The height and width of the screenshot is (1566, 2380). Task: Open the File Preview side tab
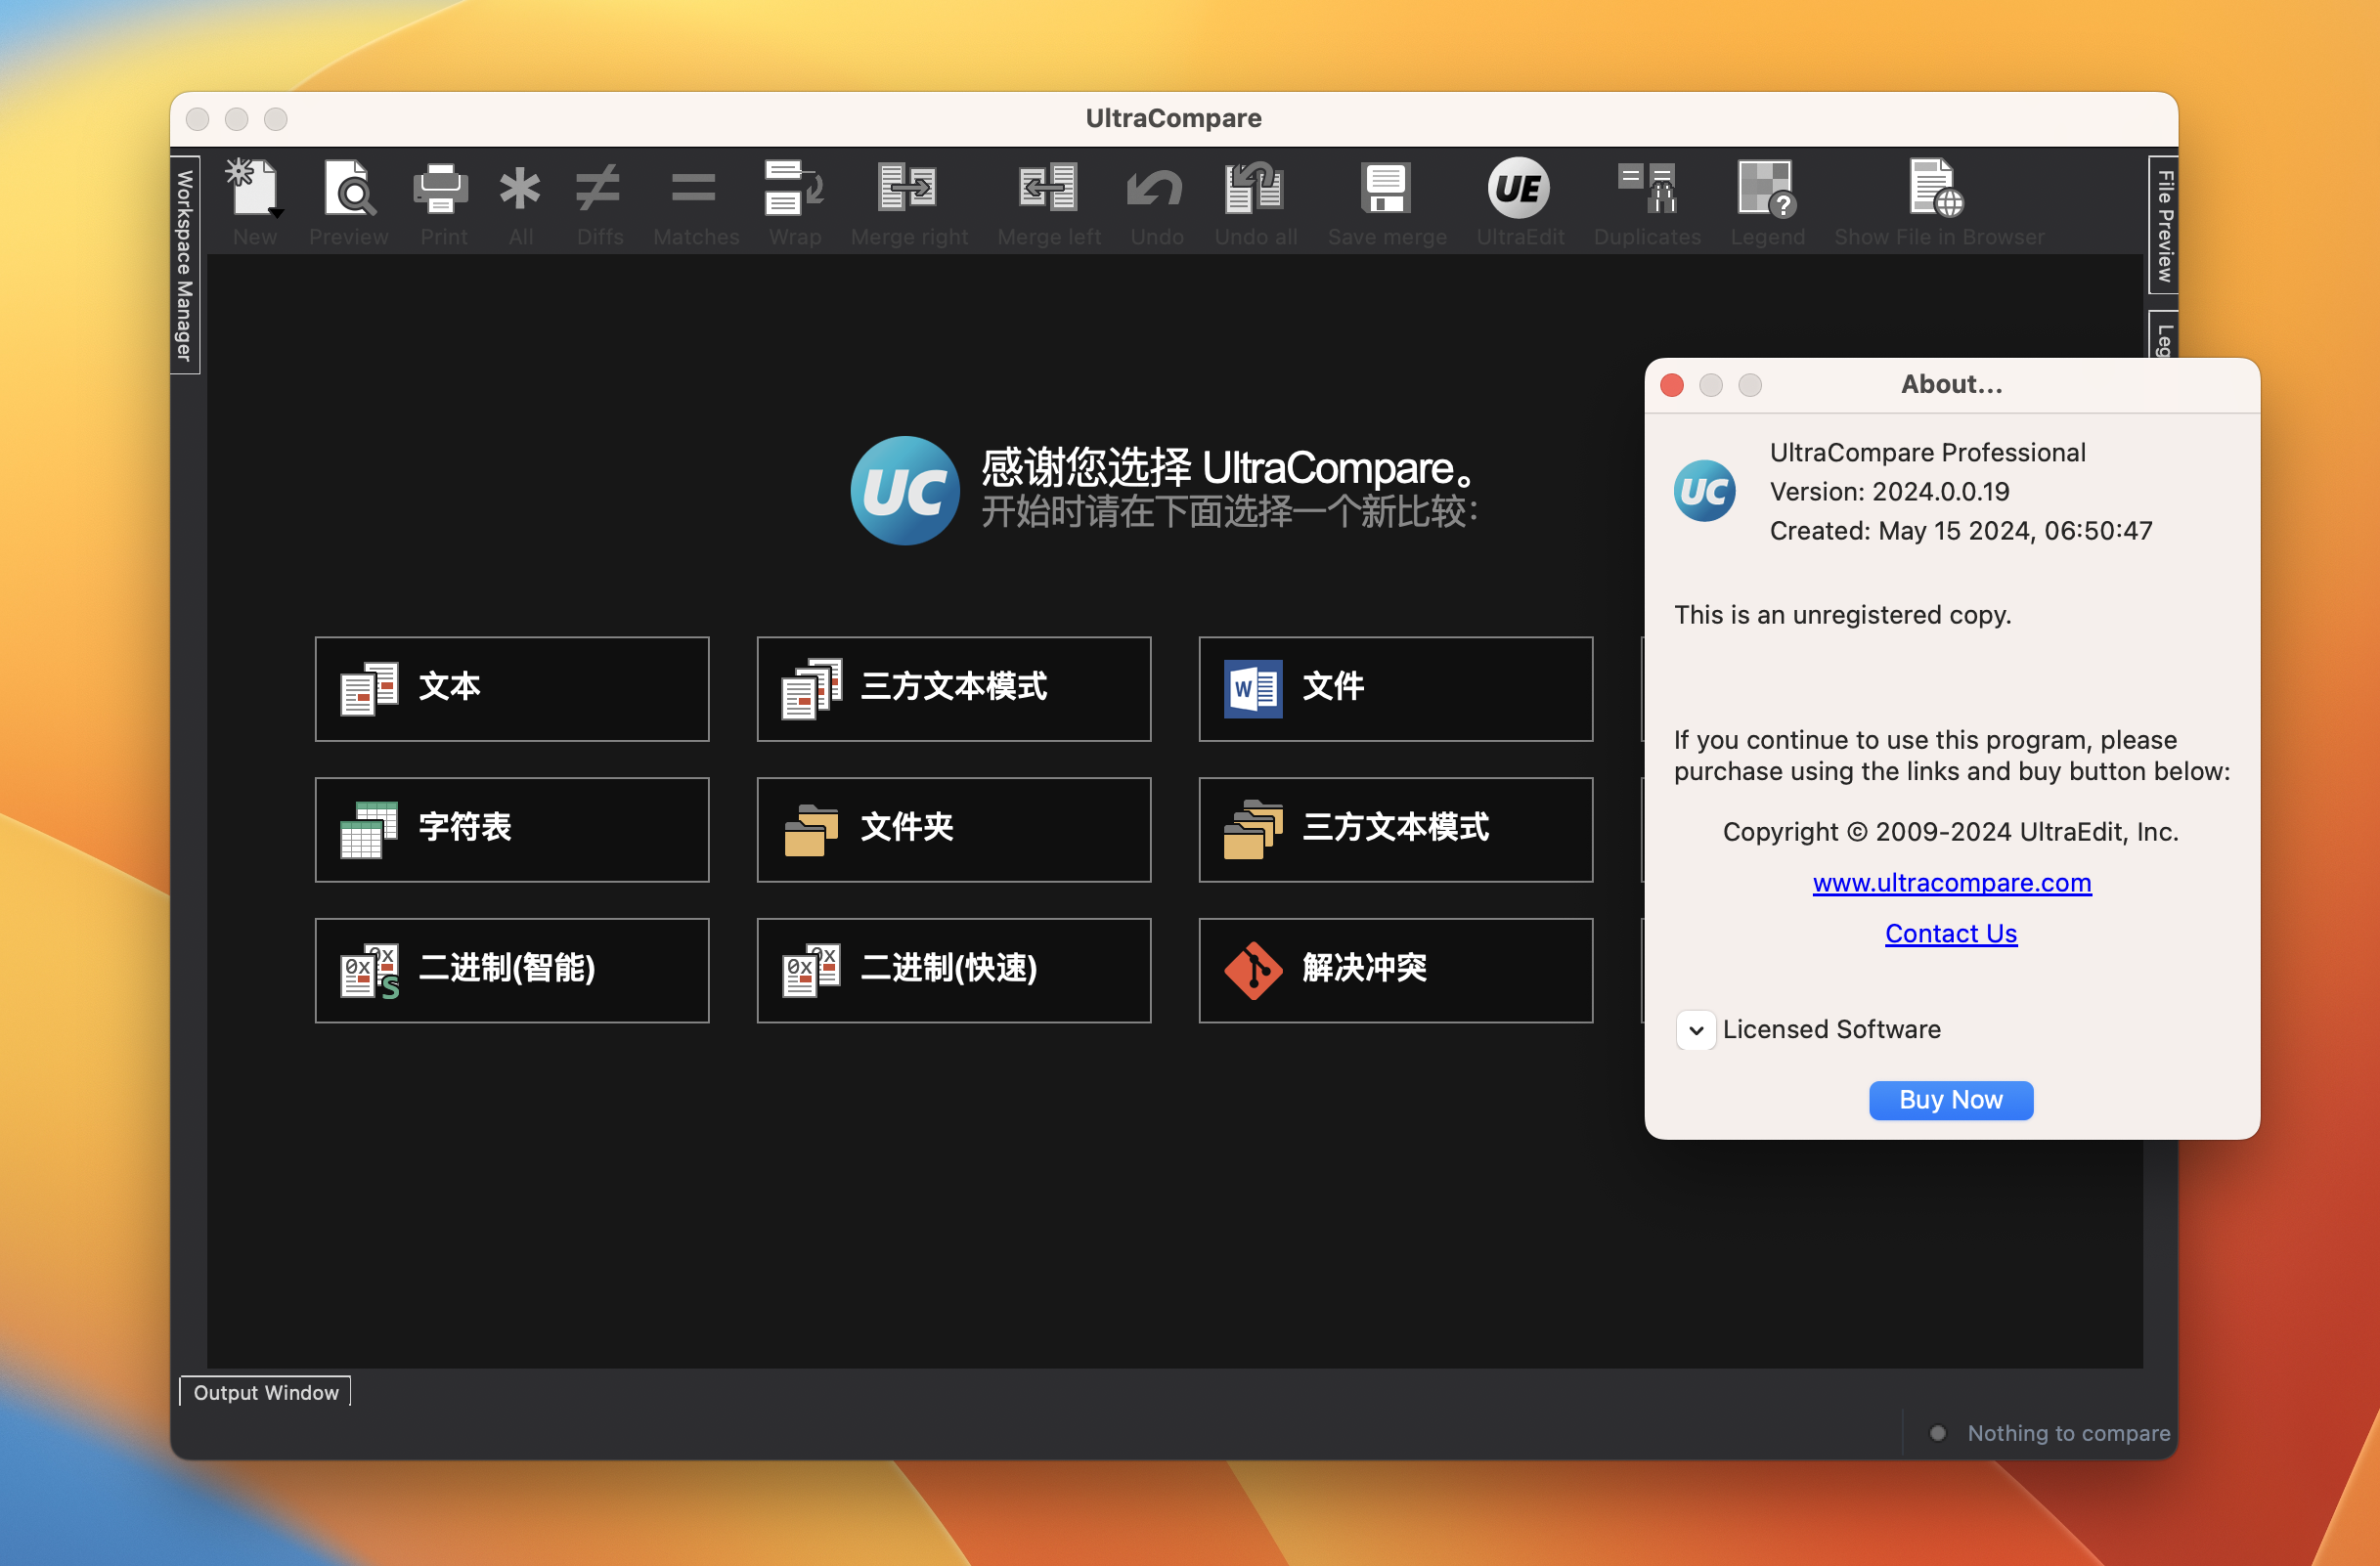2163,225
